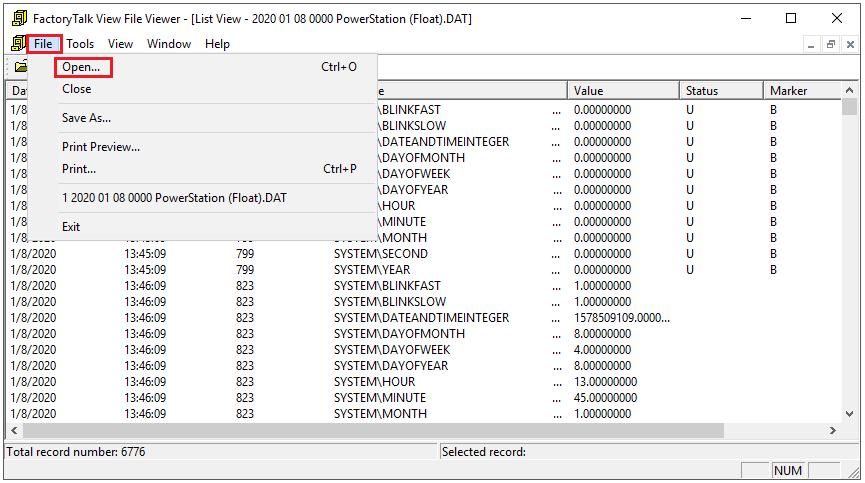Viewport: 865px width, 483px height.
Task: Click the Ctrl+O shortcut text beside Open...
Action: coord(339,67)
